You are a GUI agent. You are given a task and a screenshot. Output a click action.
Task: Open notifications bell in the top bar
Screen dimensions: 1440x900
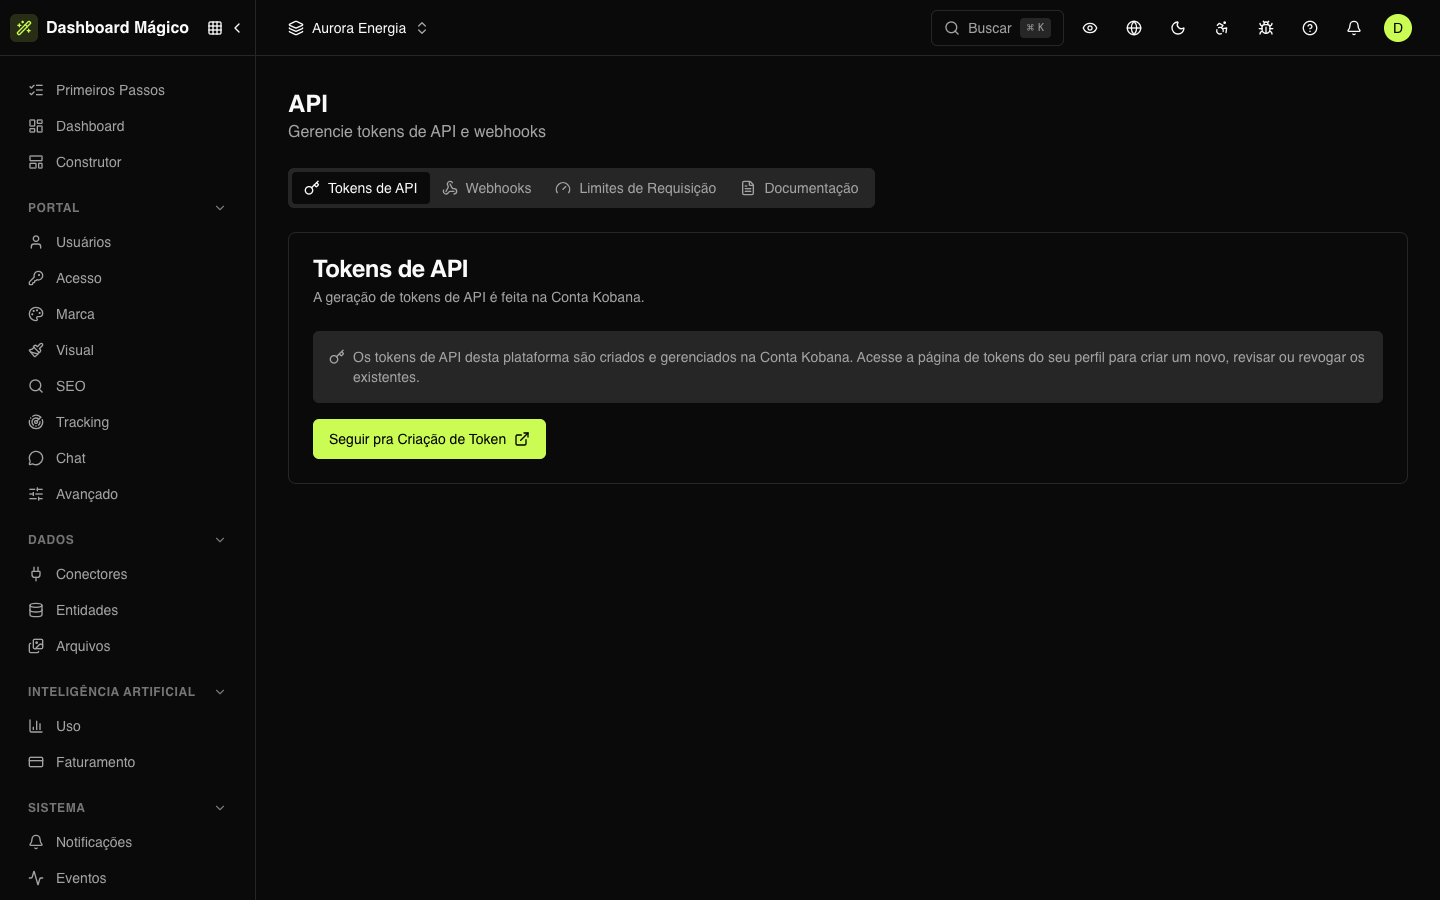[x=1354, y=28]
